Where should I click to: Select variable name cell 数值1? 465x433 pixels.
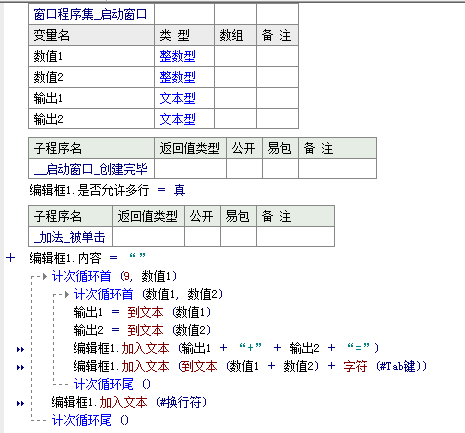click(x=91, y=56)
